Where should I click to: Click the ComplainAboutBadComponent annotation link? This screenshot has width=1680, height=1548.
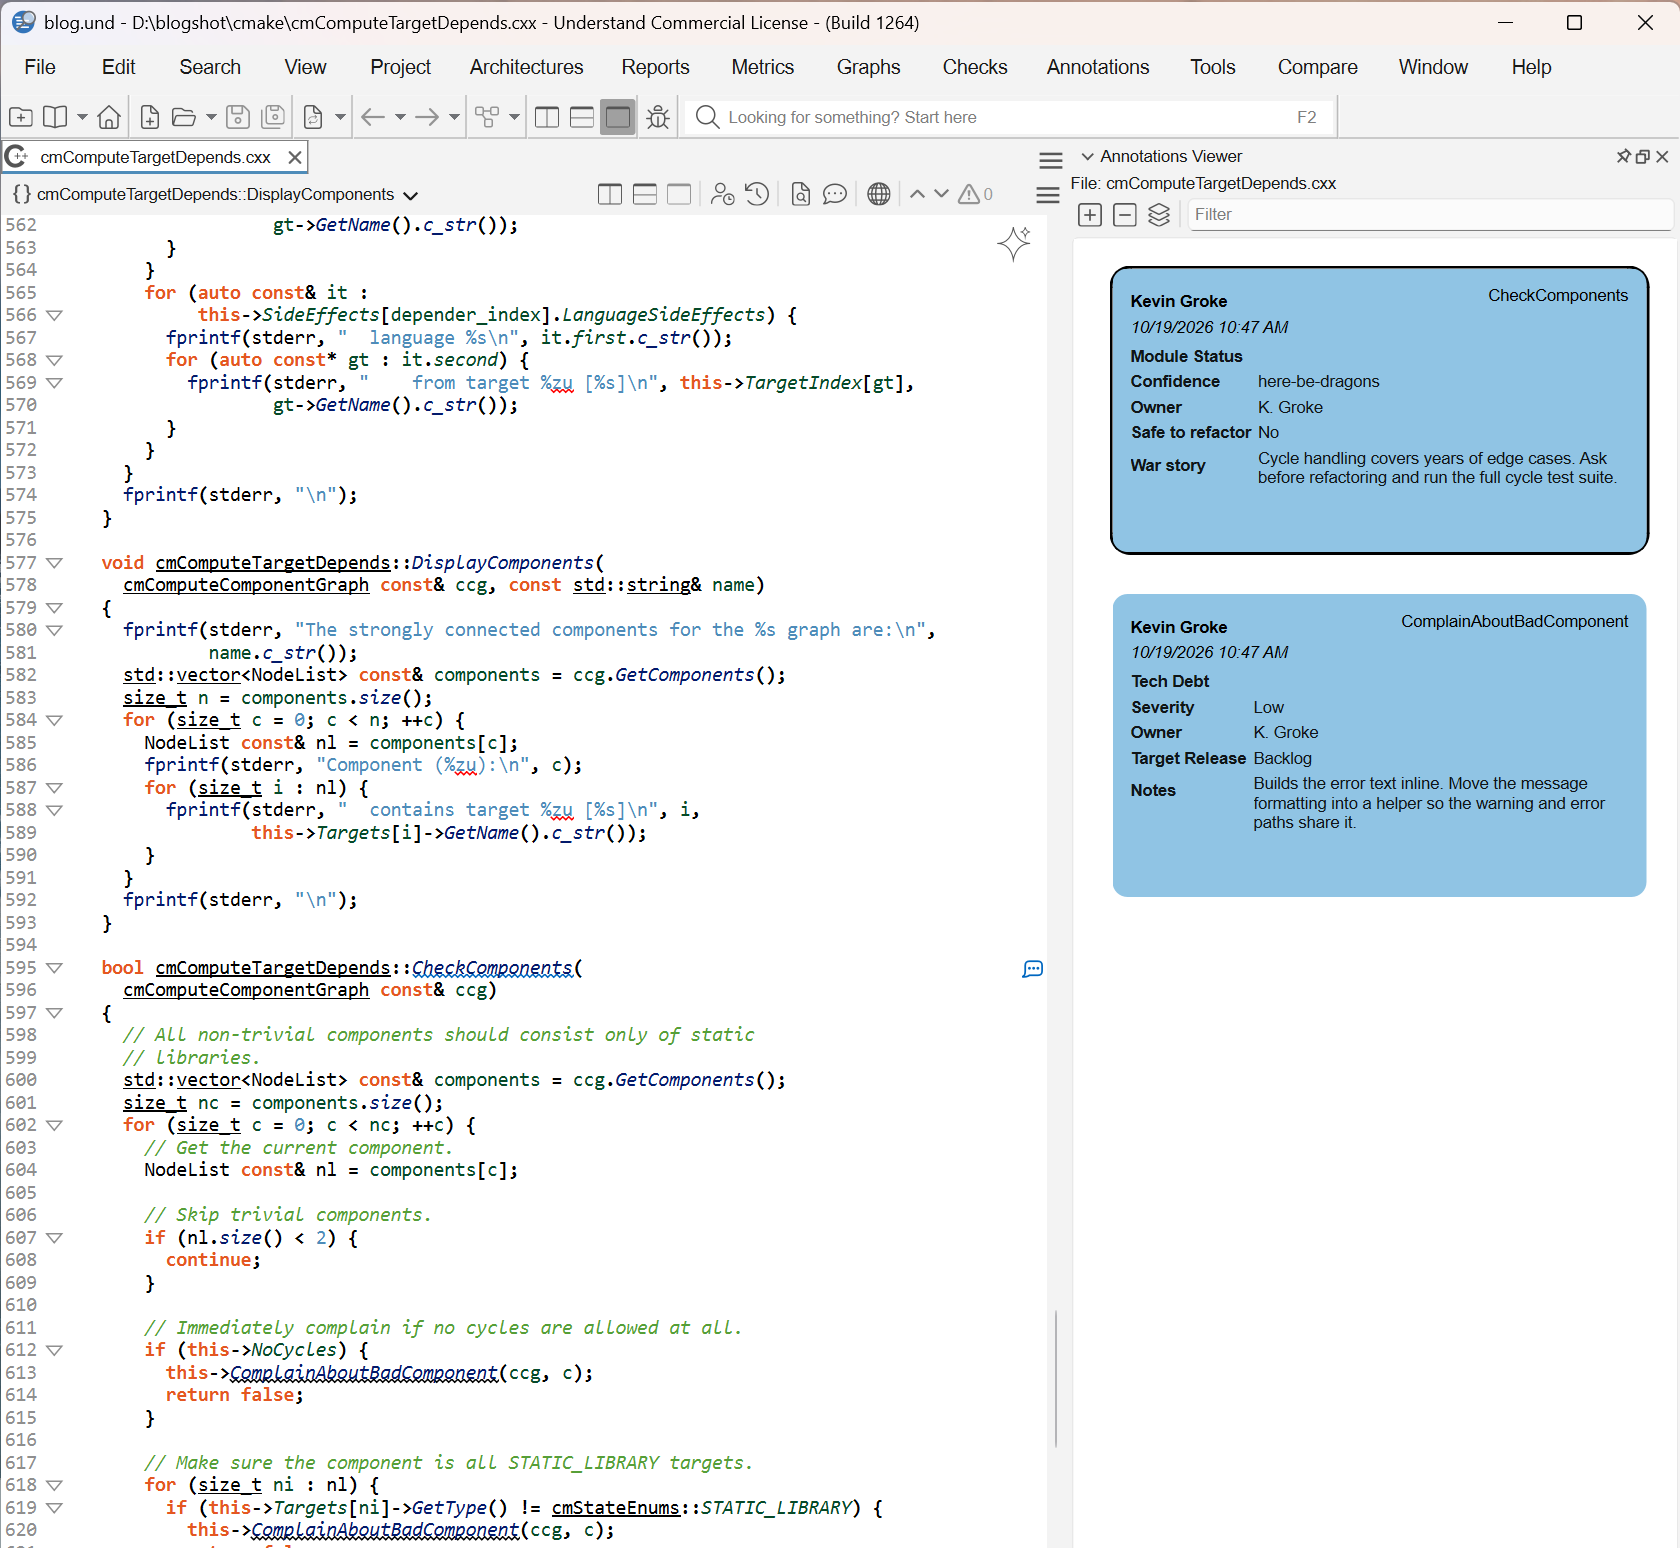(x=1514, y=621)
